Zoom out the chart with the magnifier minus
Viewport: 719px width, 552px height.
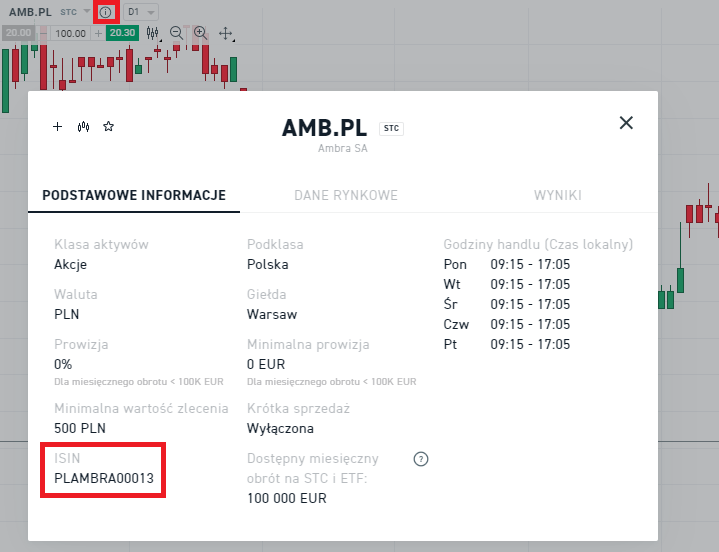[177, 33]
